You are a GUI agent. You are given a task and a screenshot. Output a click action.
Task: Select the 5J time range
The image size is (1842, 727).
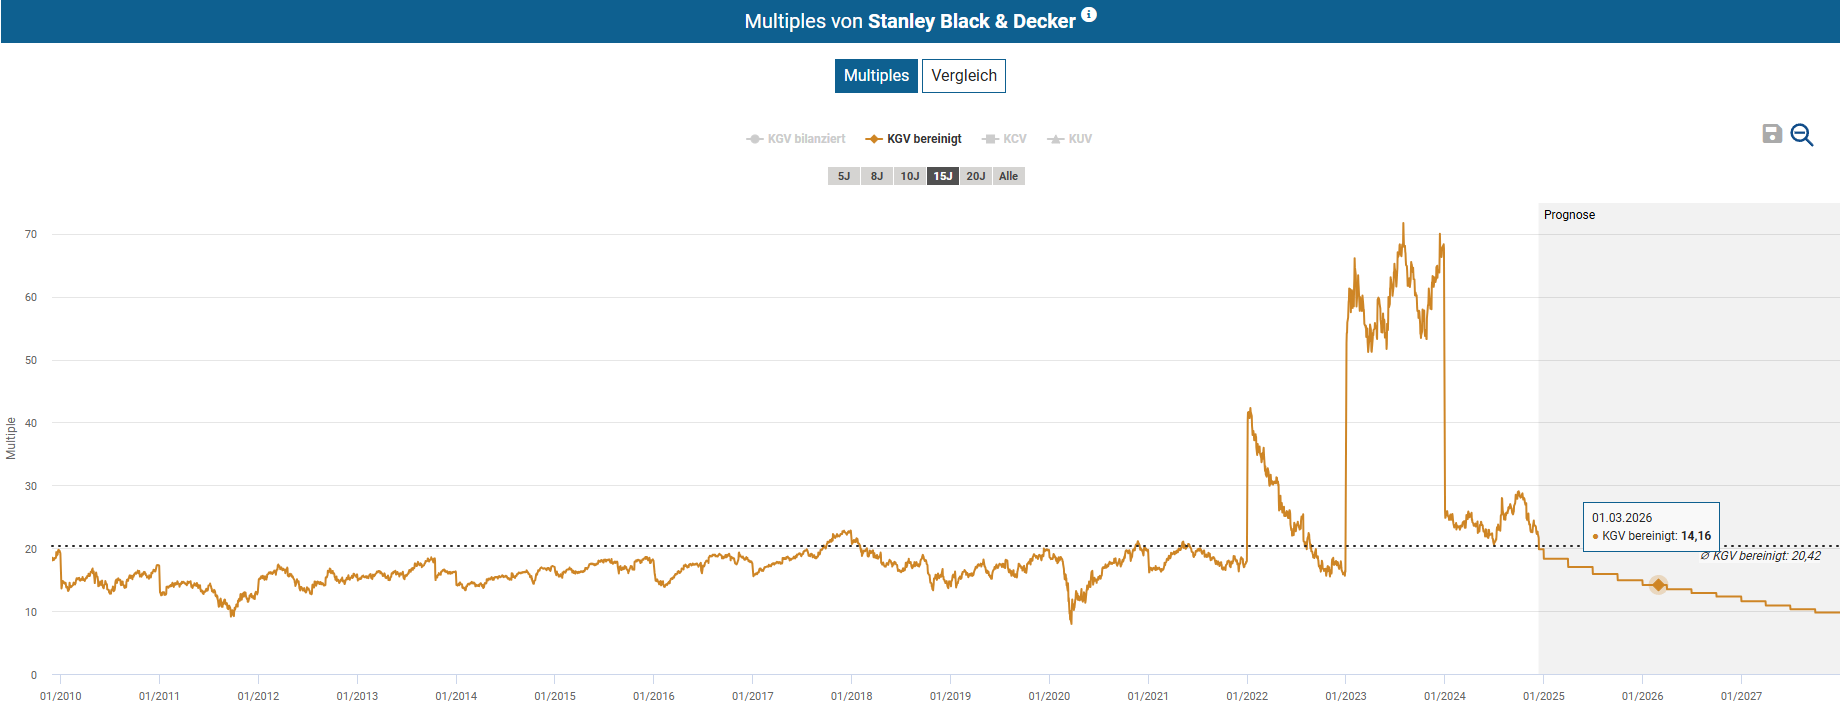844,176
